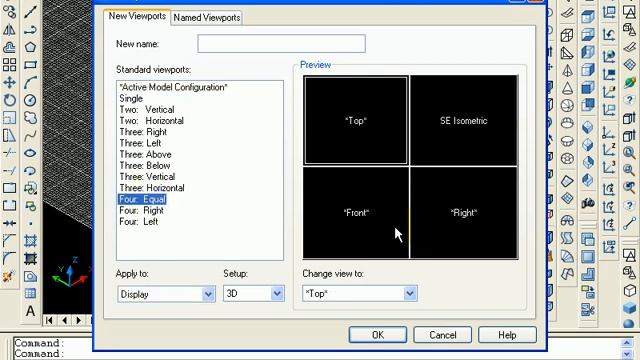Select the Explode modify tool
The height and width of the screenshot is (360, 640).
(x=9, y=276)
